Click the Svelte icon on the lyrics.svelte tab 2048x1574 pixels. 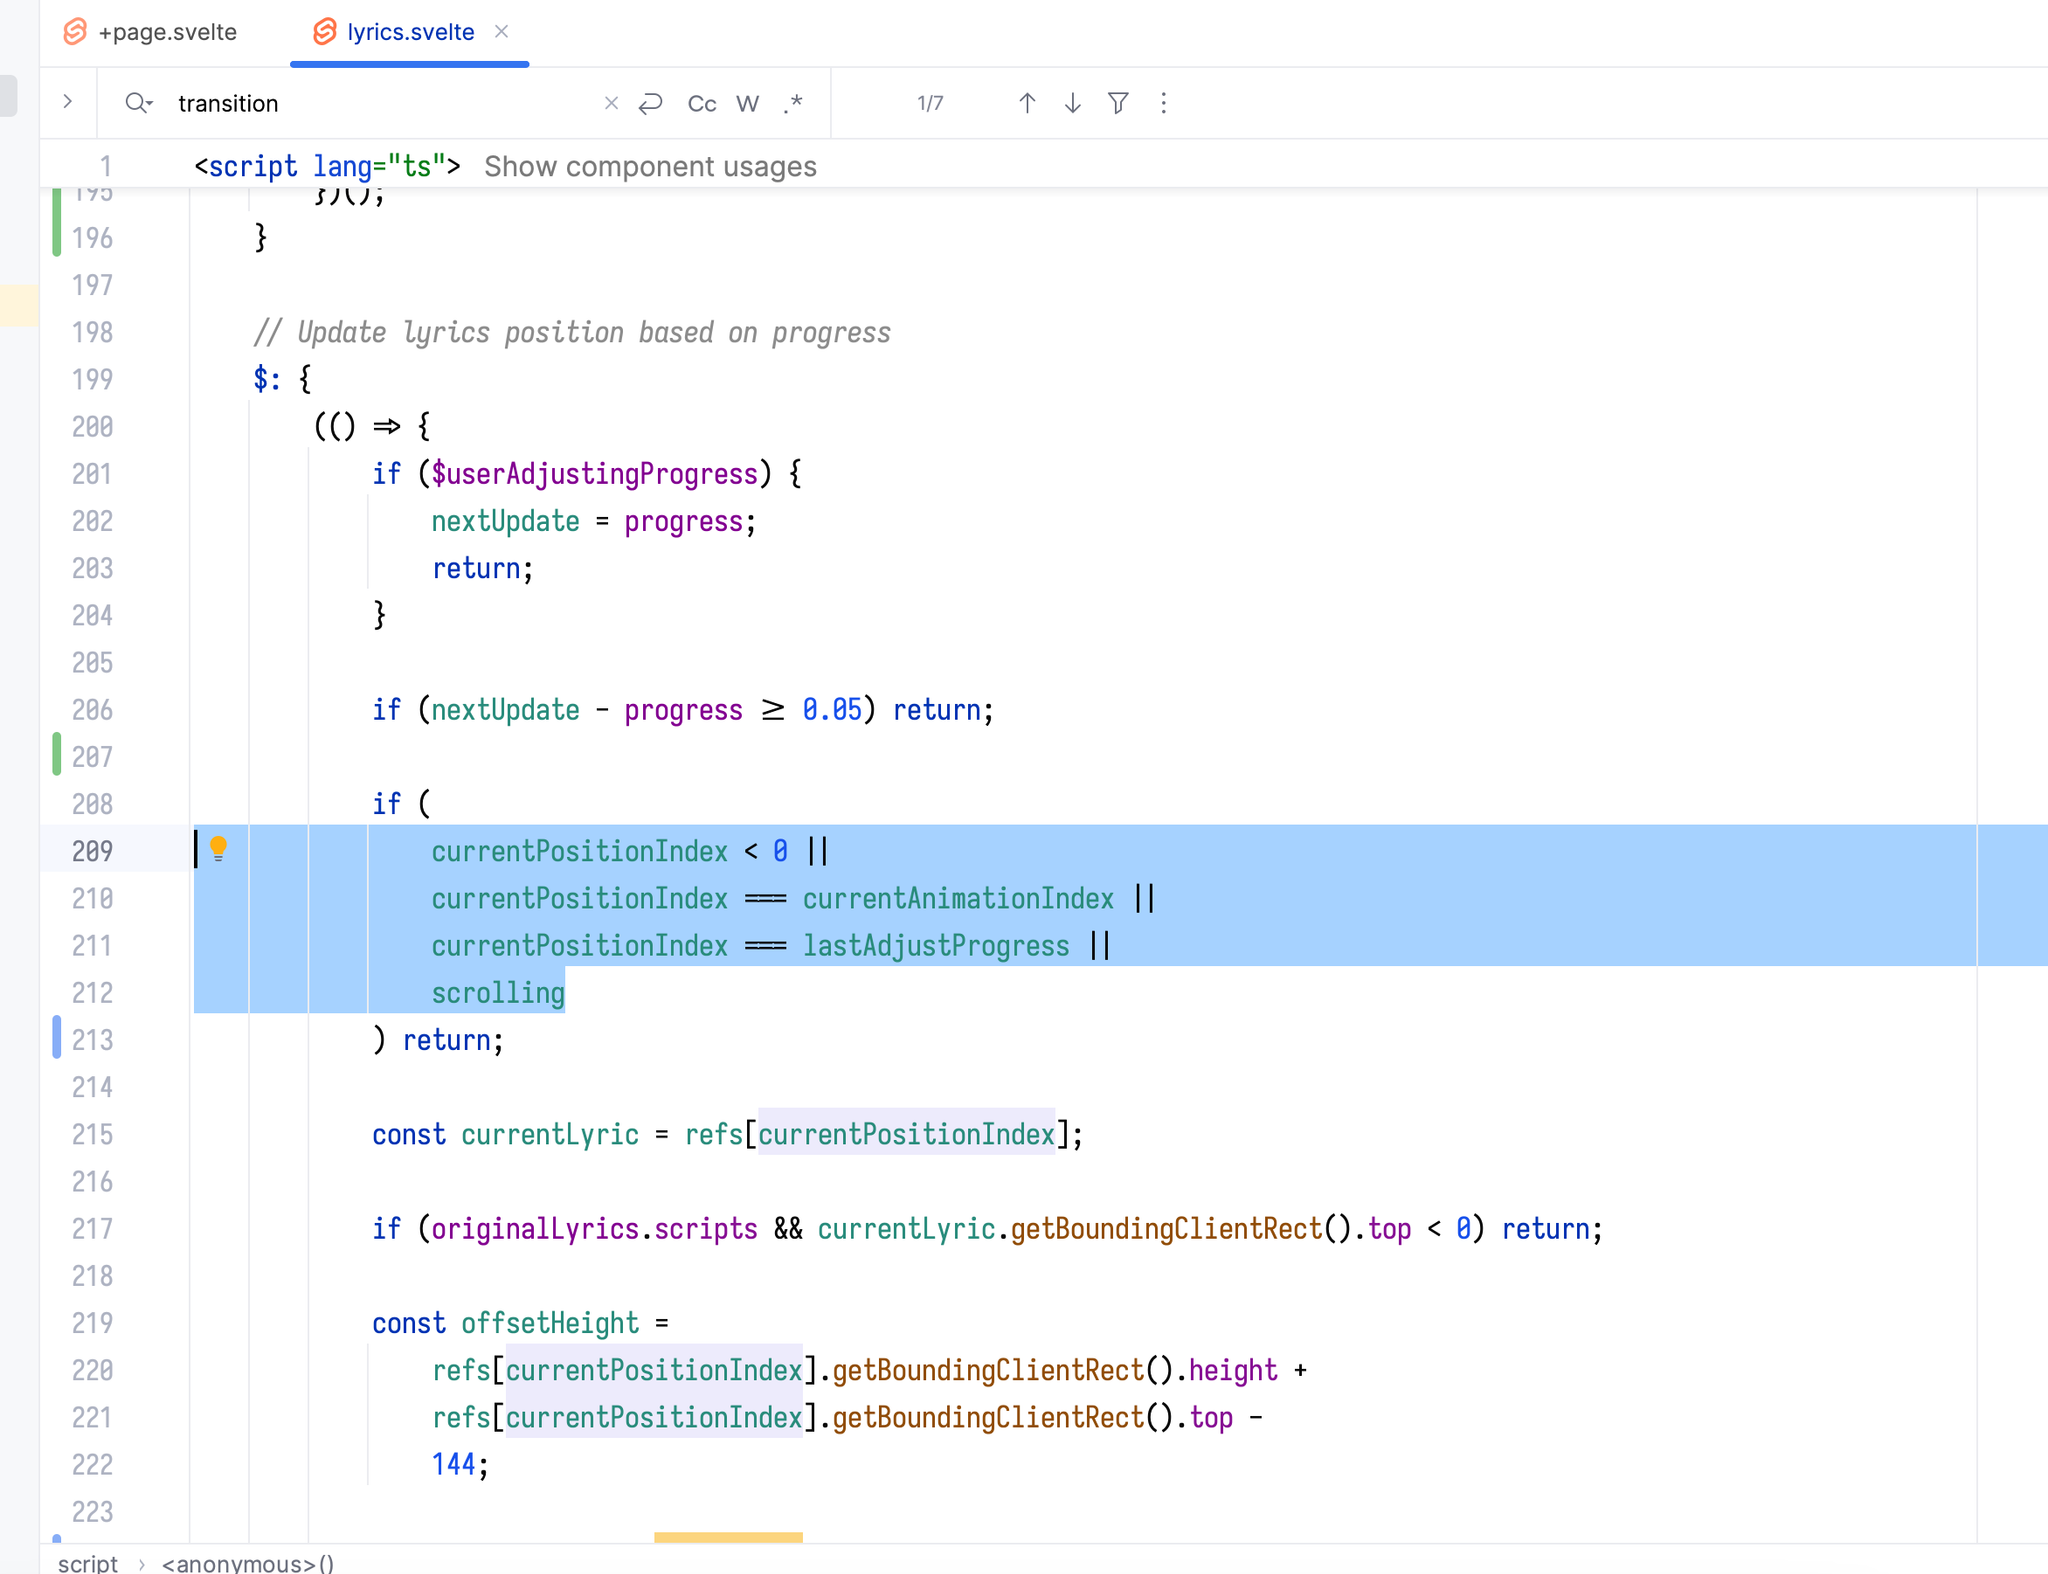[x=324, y=31]
